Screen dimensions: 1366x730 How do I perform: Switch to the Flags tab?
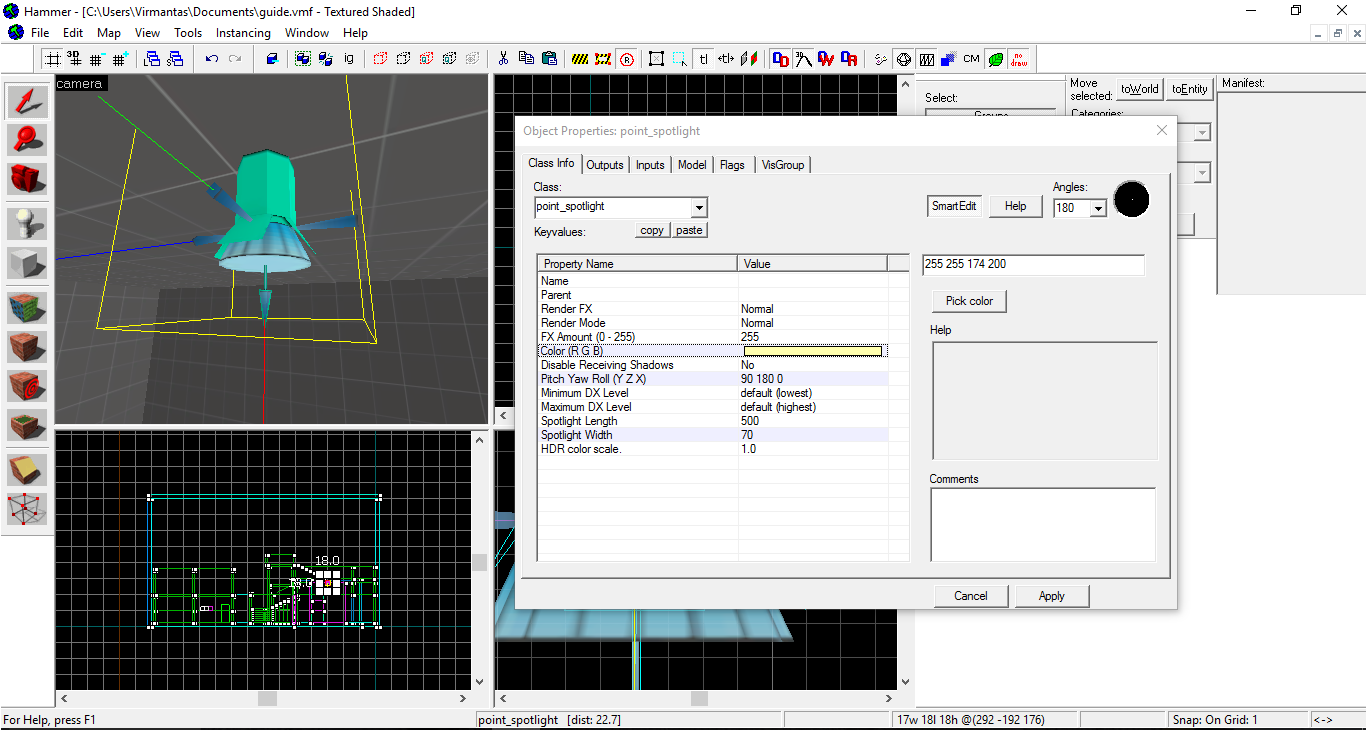[732, 165]
